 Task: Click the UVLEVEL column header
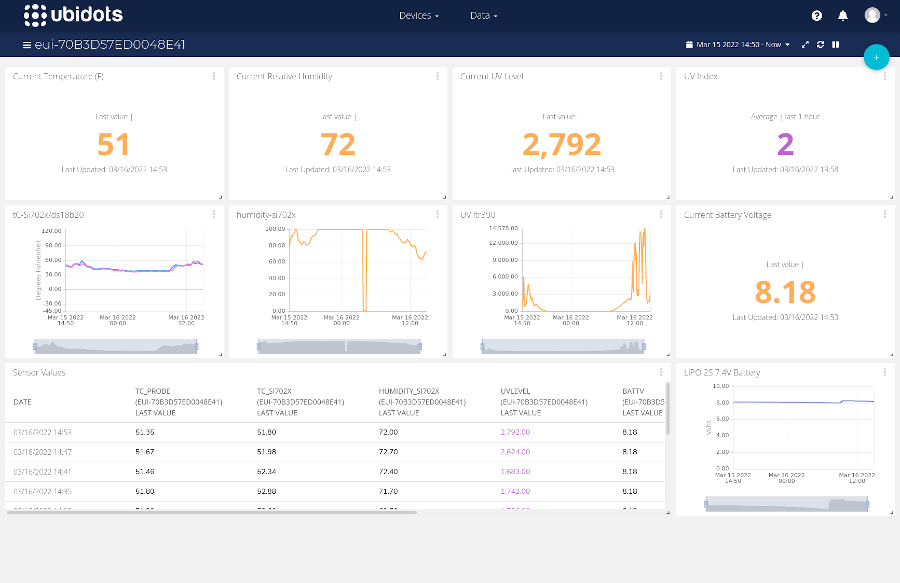coord(544,402)
